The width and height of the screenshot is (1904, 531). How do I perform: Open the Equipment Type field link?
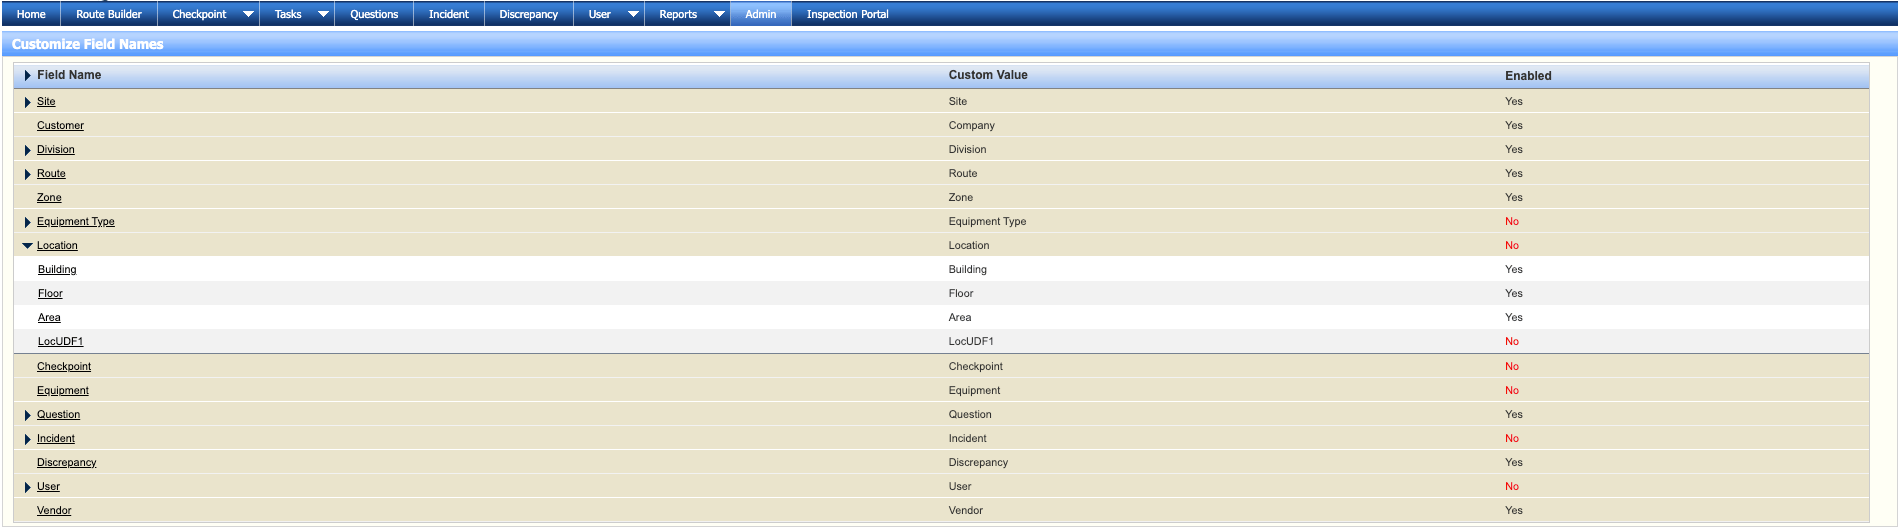(x=76, y=222)
